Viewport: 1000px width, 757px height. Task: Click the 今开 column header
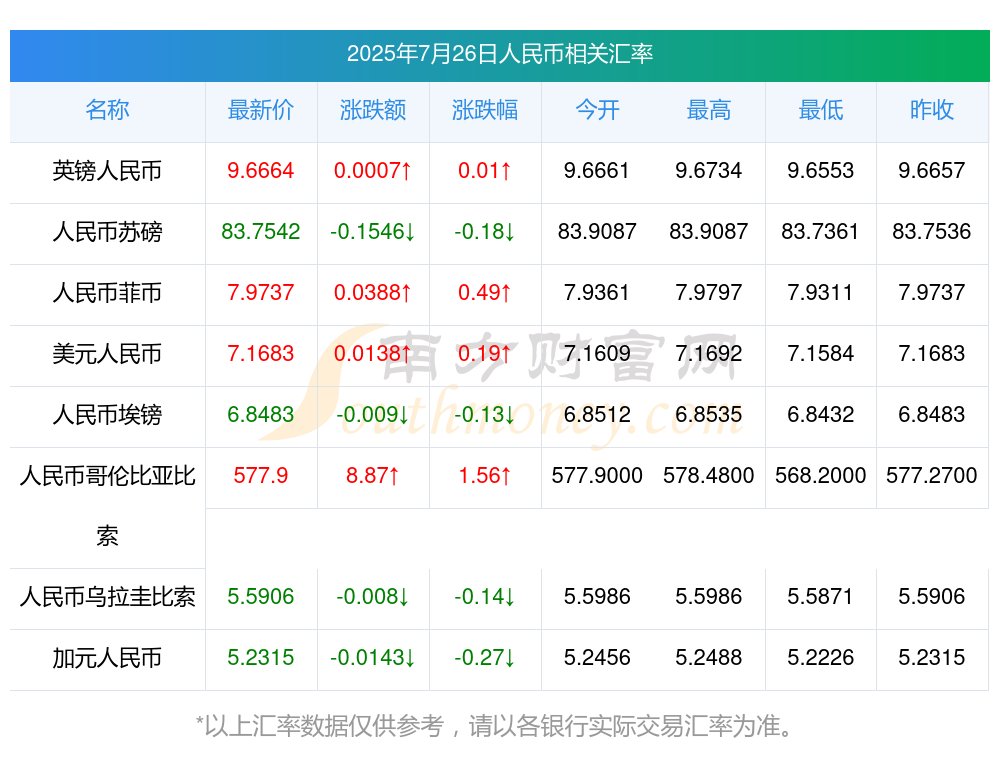(x=597, y=110)
